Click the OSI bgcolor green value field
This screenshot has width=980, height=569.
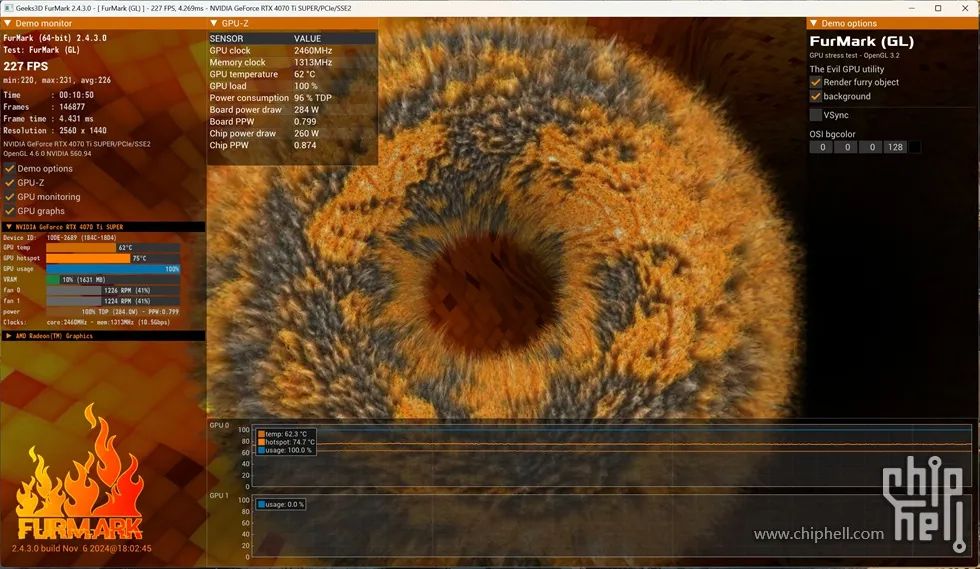click(847, 147)
